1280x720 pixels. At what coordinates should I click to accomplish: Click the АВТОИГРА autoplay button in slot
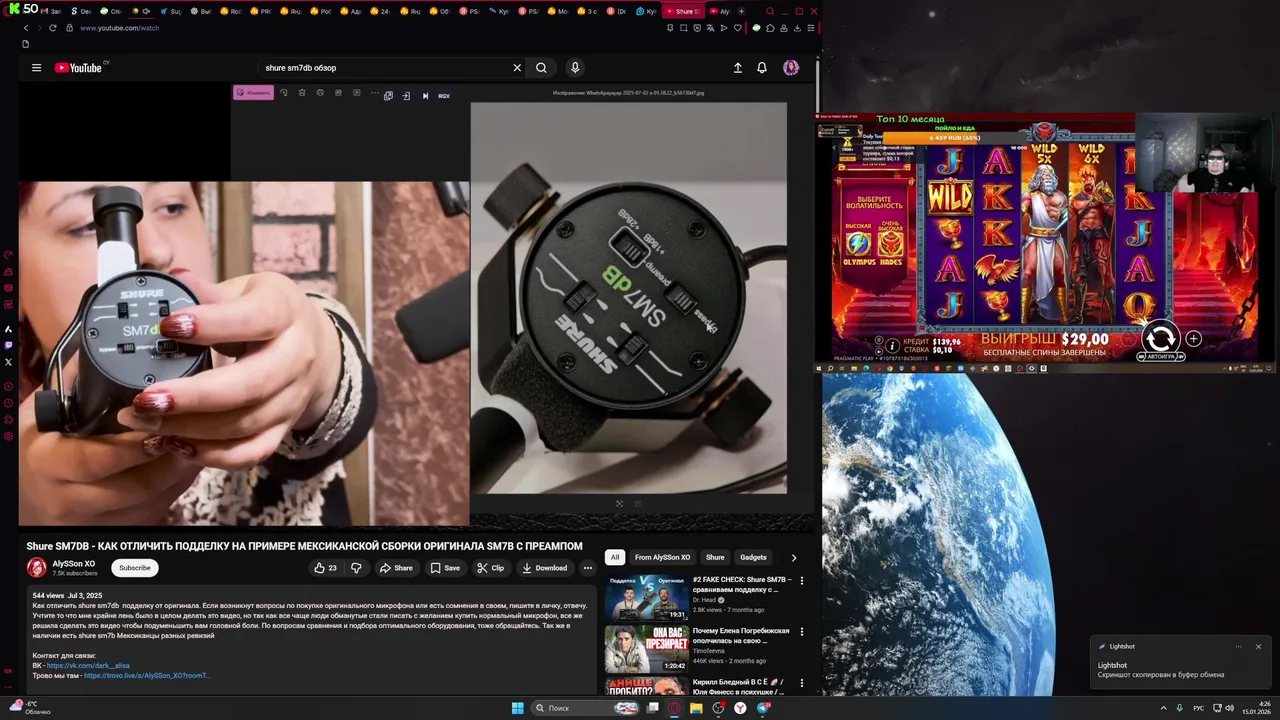coord(1160,357)
